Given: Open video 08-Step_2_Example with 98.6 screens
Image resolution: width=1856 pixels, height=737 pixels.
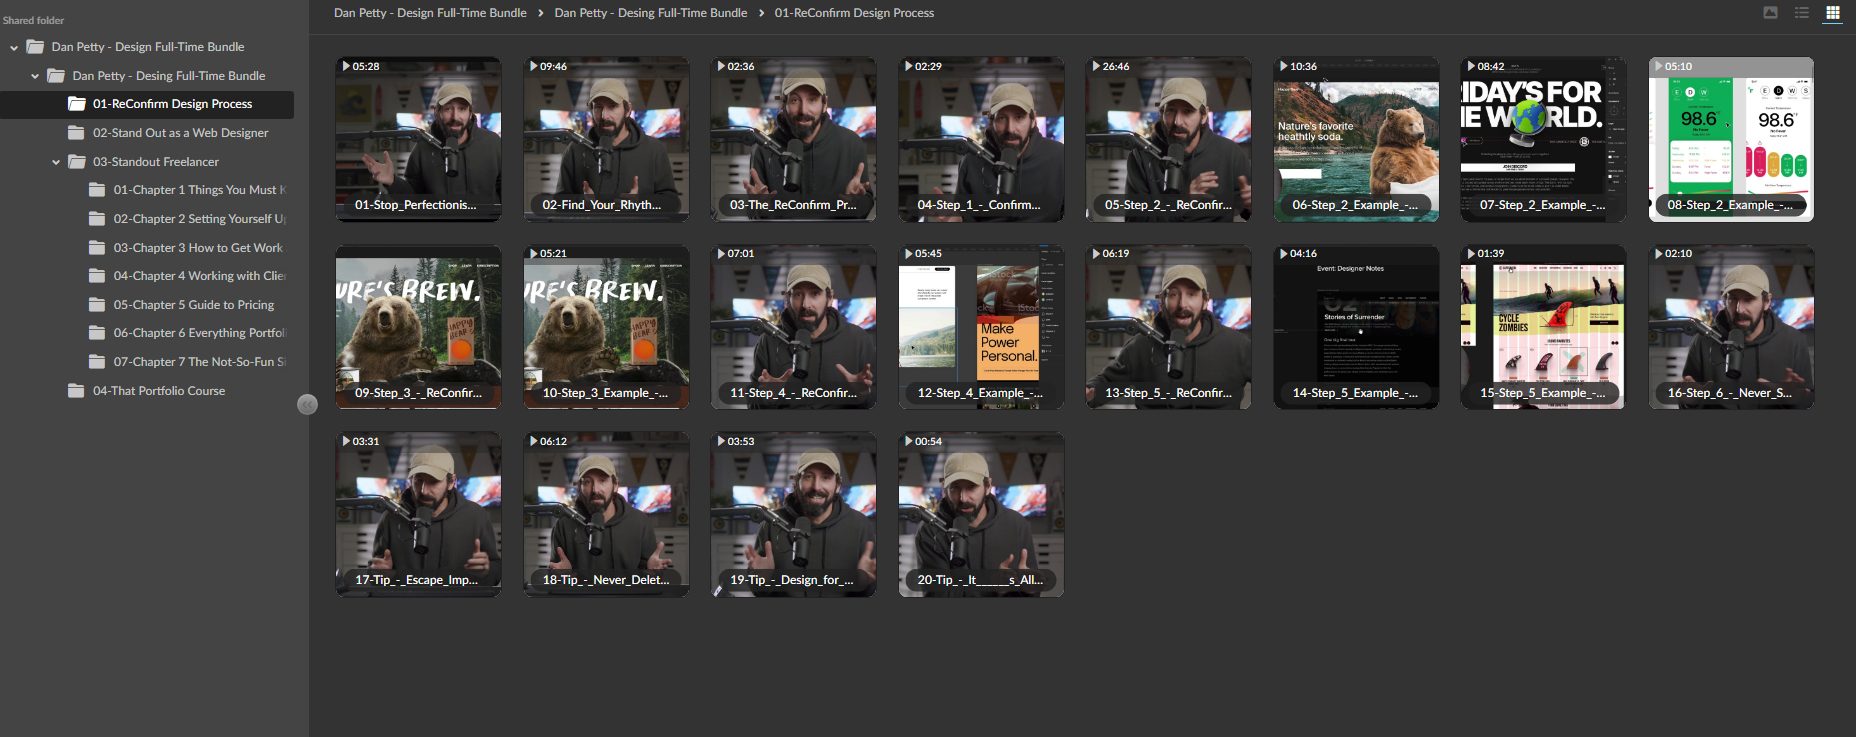Looking at the screenshot, I should coord(1731,139).
